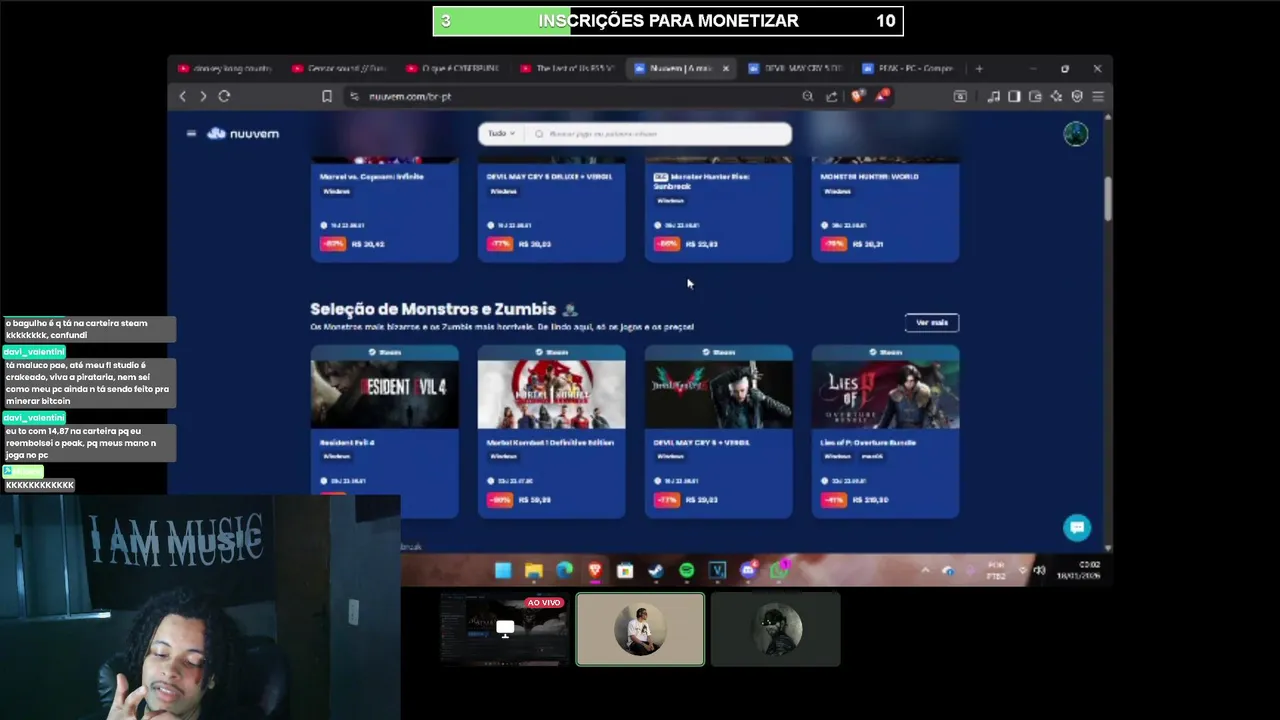
Task: Open the screenshot capture toolbar icon
Action: pyautogui.click(x=960, y=96)
